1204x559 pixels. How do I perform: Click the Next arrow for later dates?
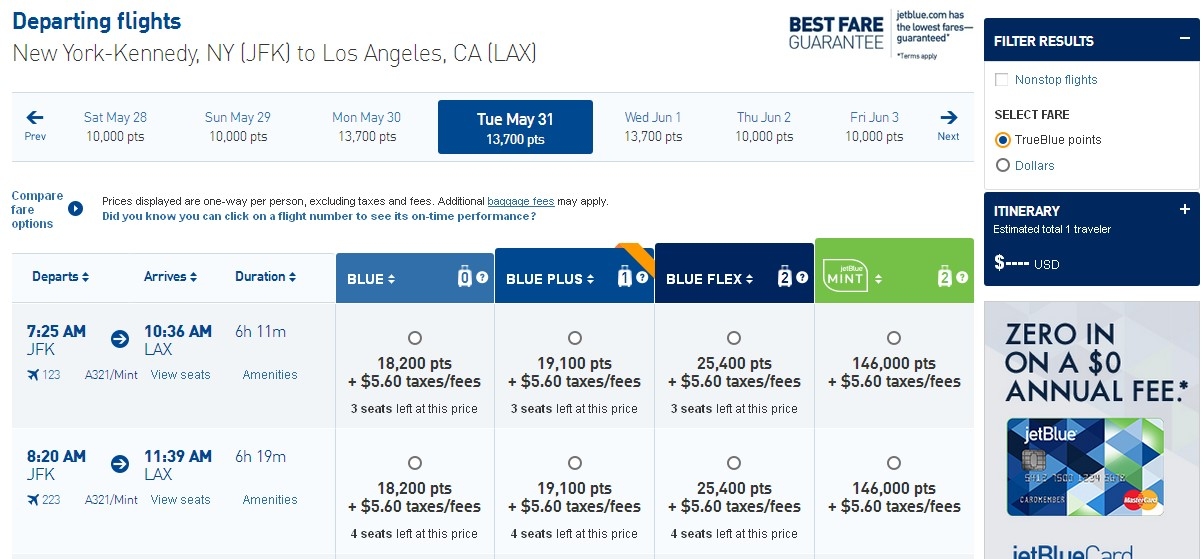[x=948, y=125]
